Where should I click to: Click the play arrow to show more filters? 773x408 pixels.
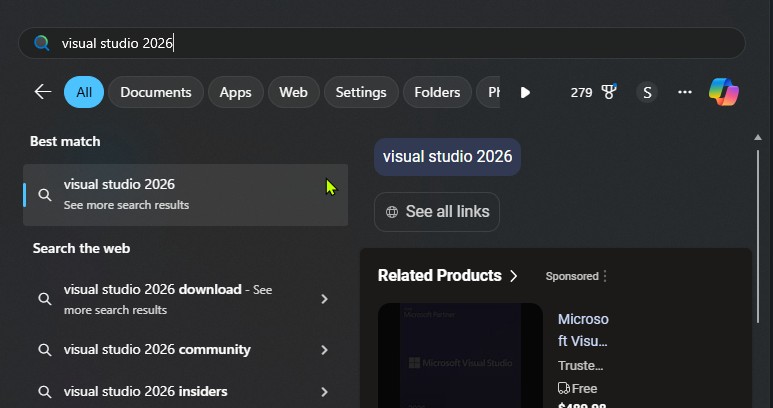coord(525,92)
